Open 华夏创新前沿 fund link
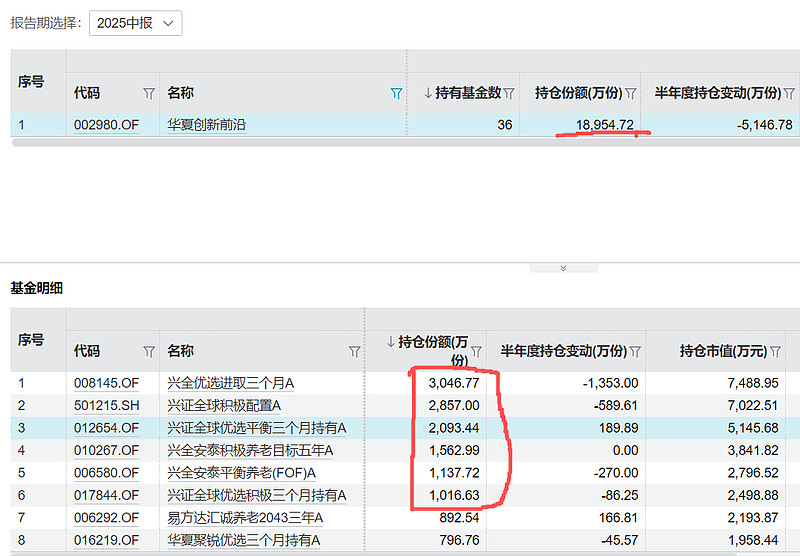 206,125
